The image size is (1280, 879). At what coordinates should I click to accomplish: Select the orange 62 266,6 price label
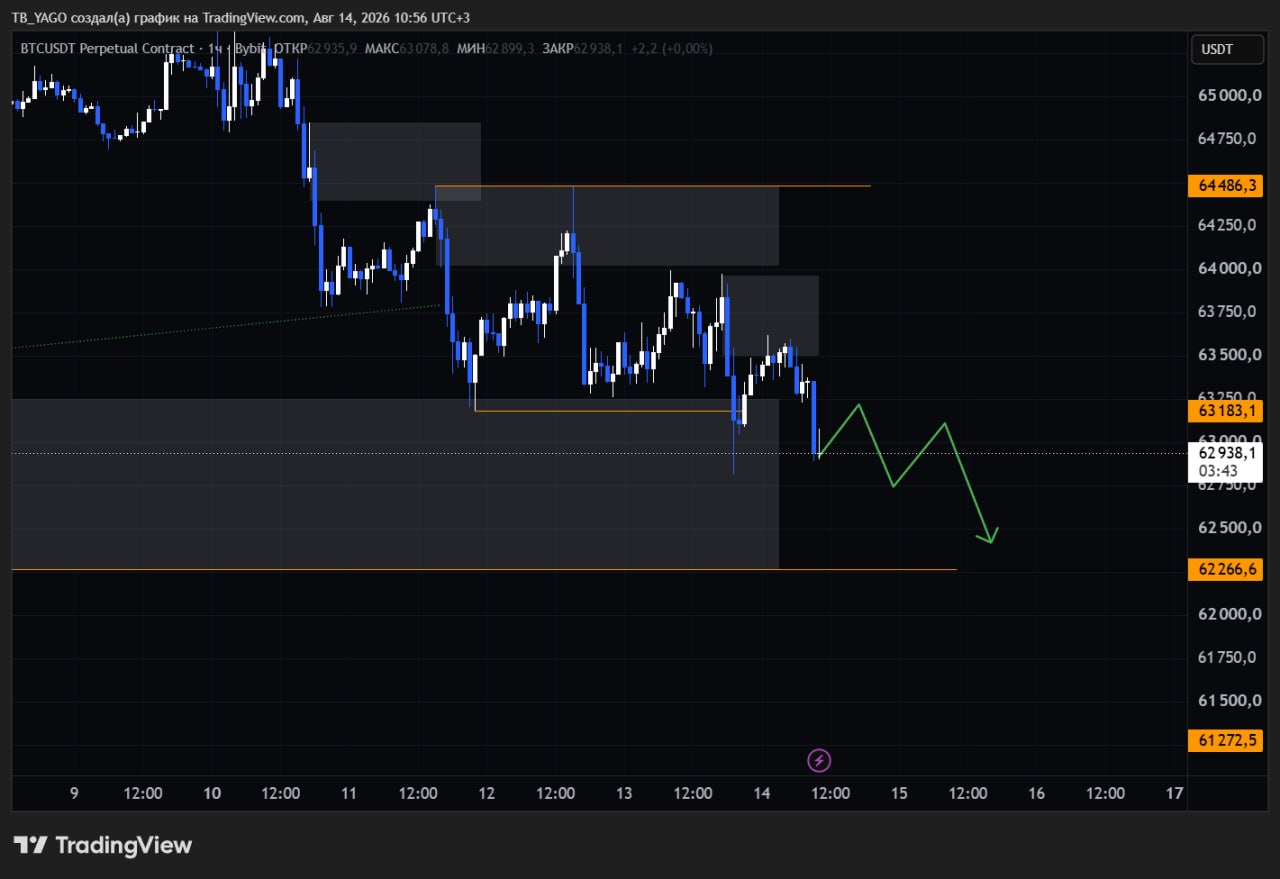coord(1226,570)
